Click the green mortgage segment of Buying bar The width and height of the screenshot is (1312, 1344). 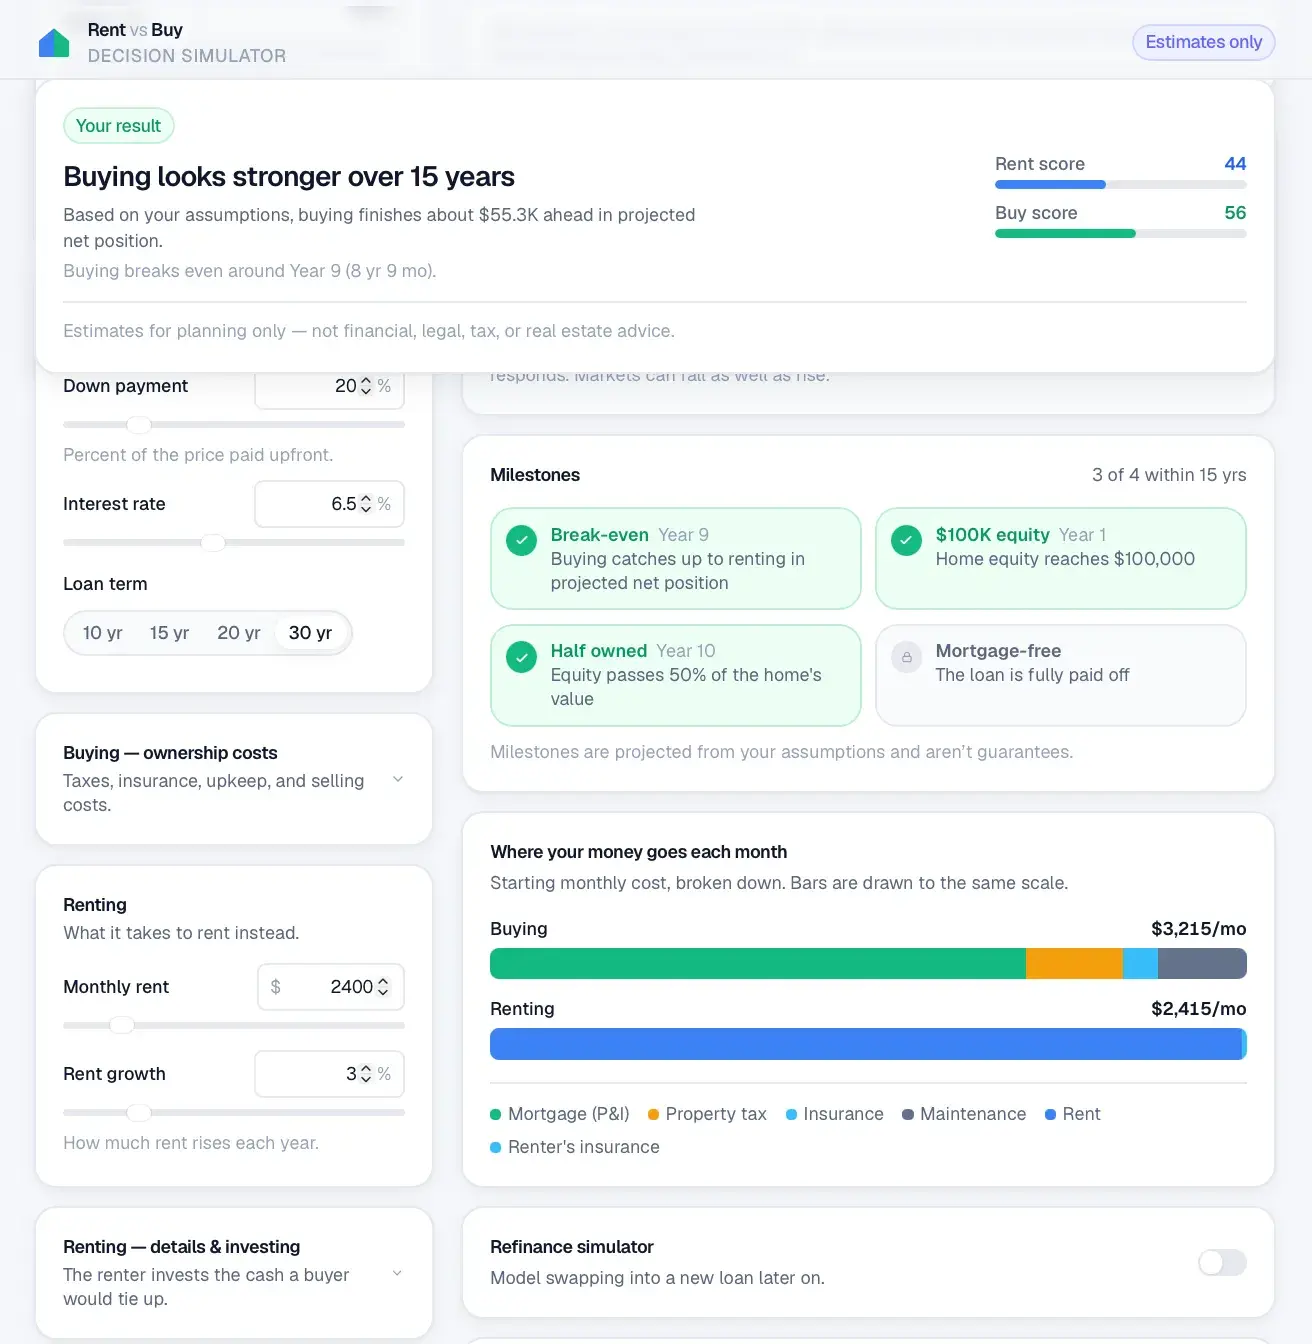click(758, 964)
